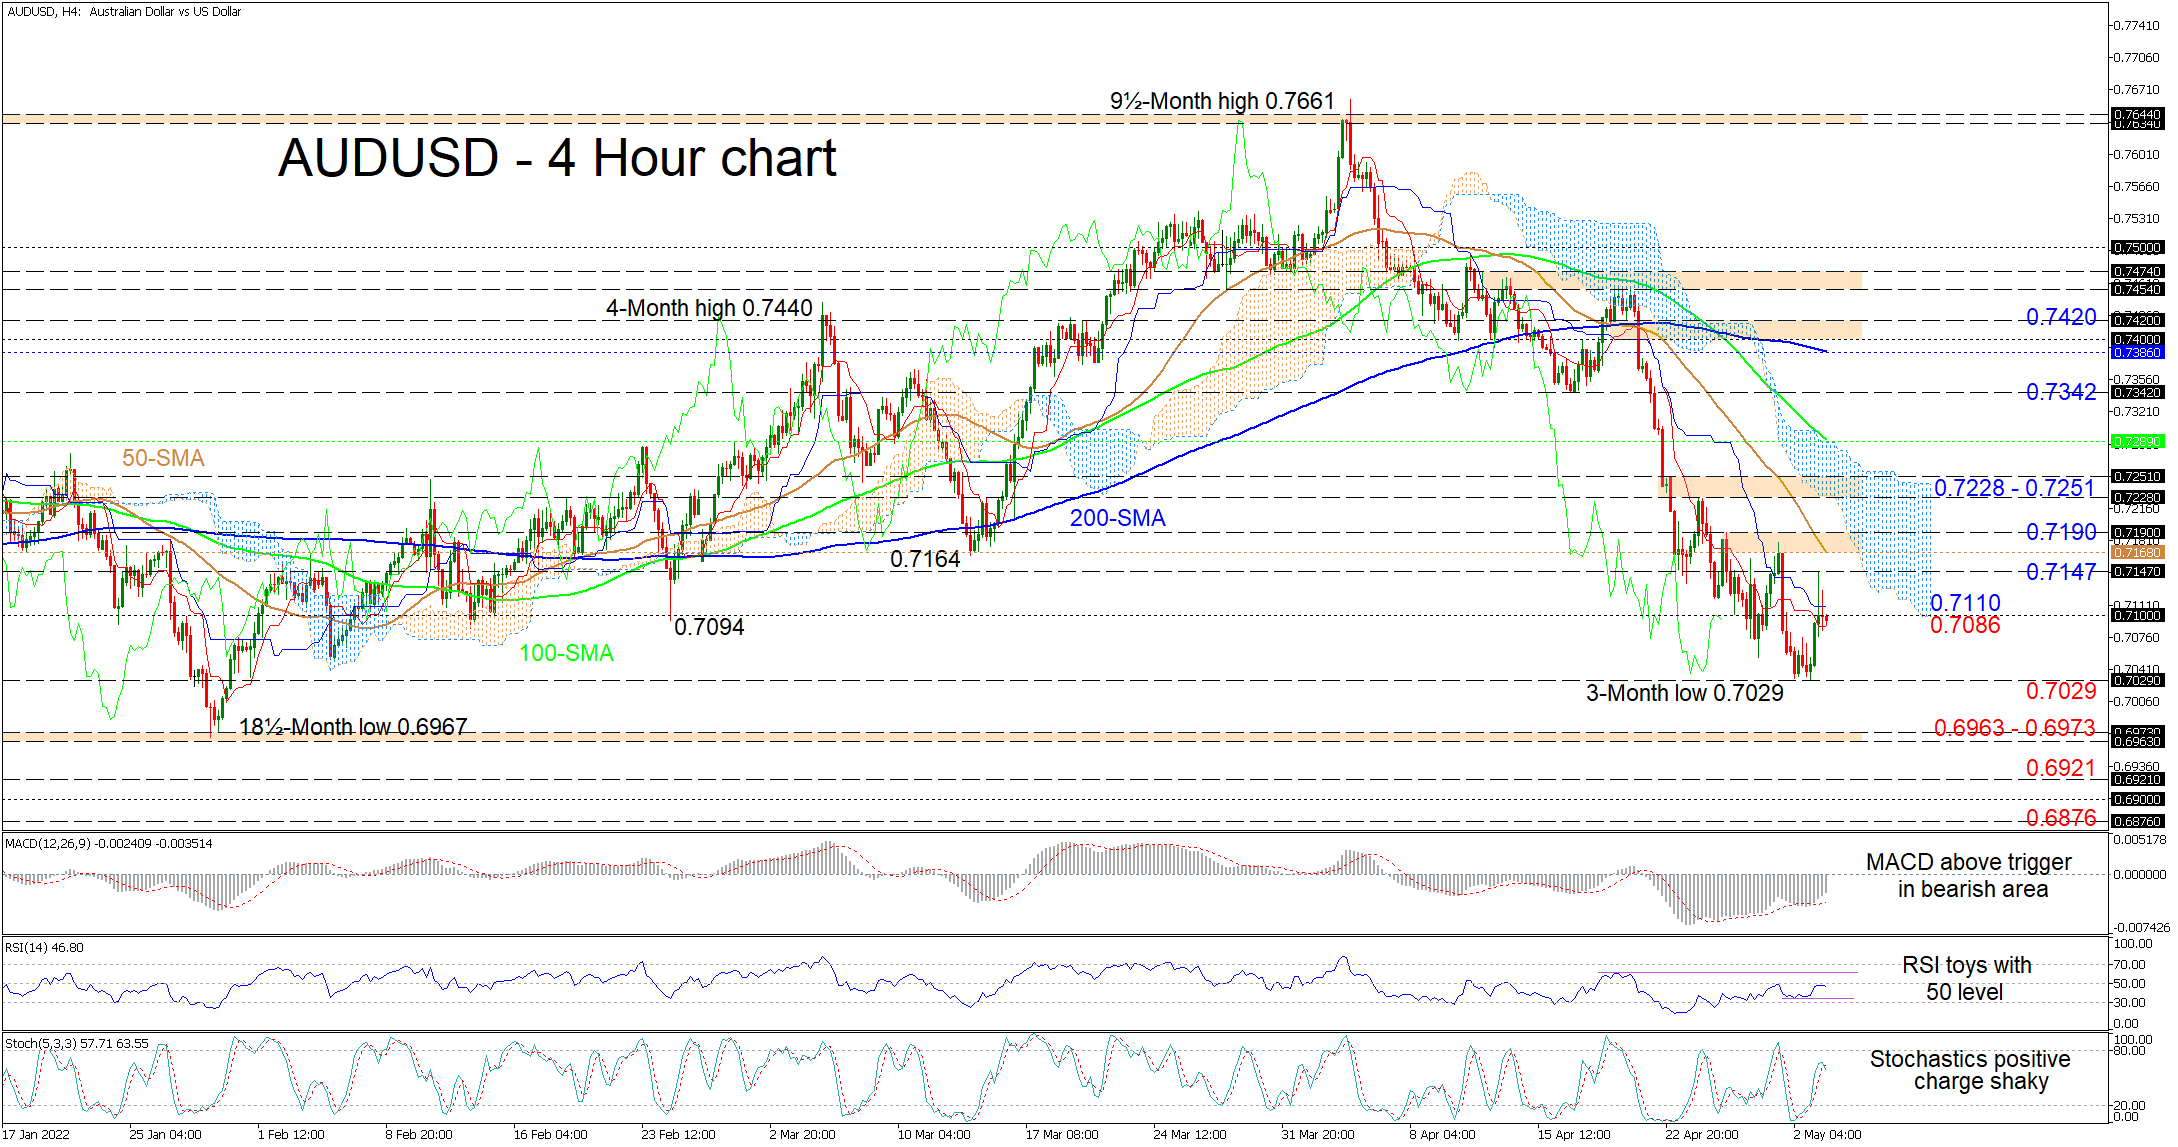2178x1147 pixels.
Task: Click the red 0.6963 - 0.6973 support label
Action: point(2013,727)
